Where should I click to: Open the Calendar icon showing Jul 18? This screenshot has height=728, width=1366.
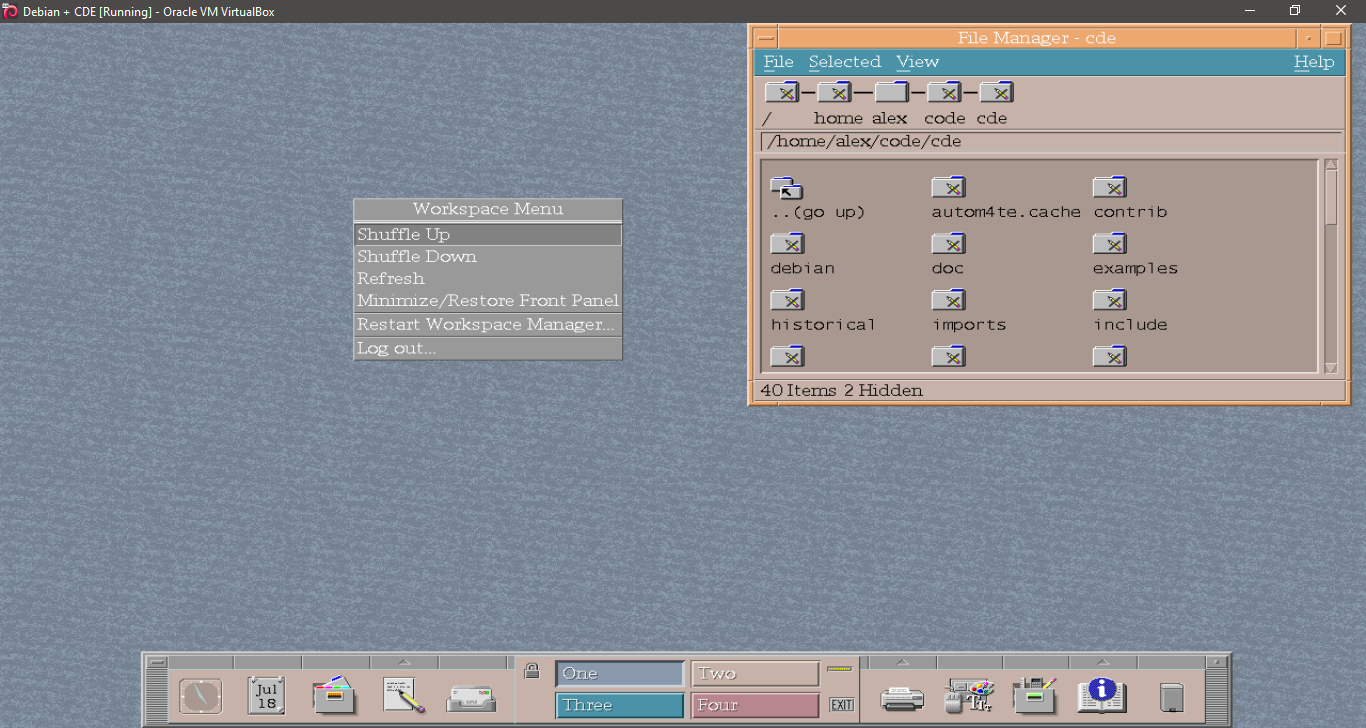(266, 695)
